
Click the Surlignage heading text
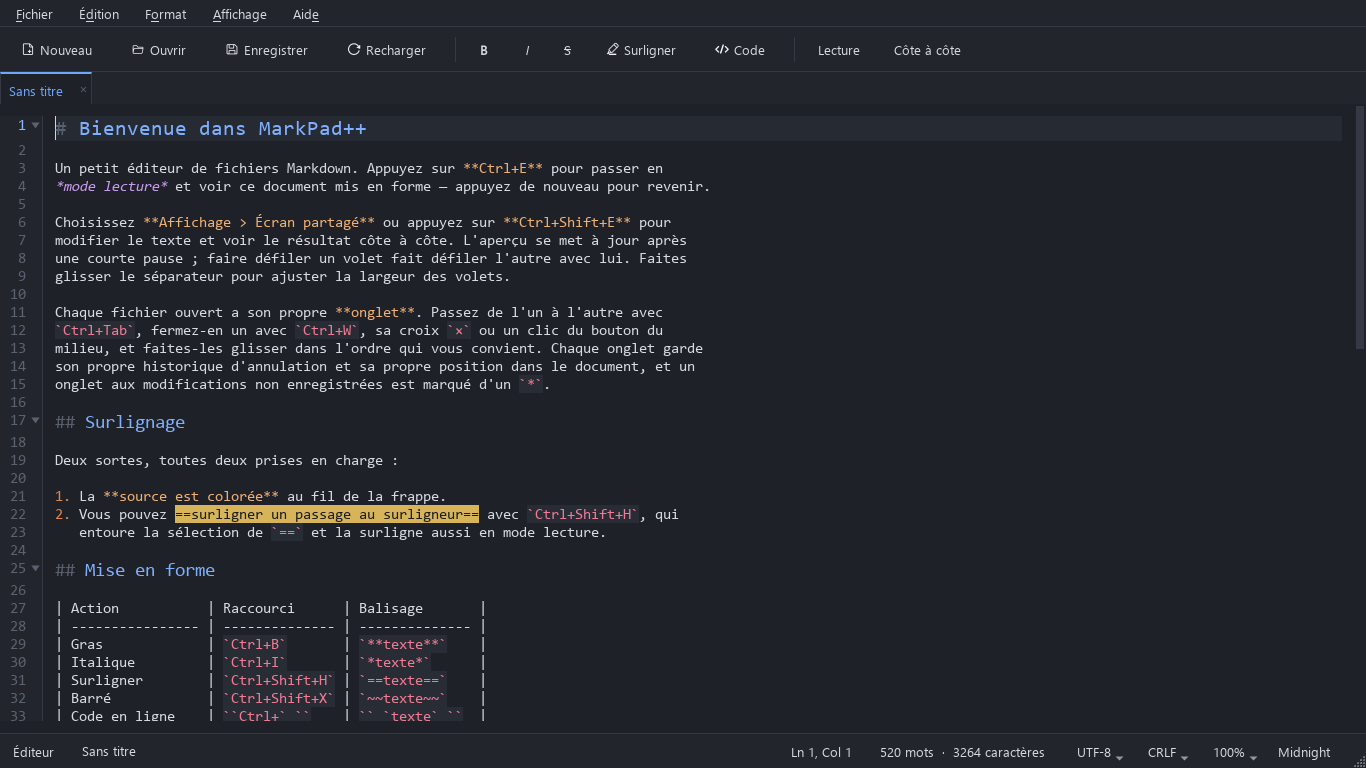[135, 422]
